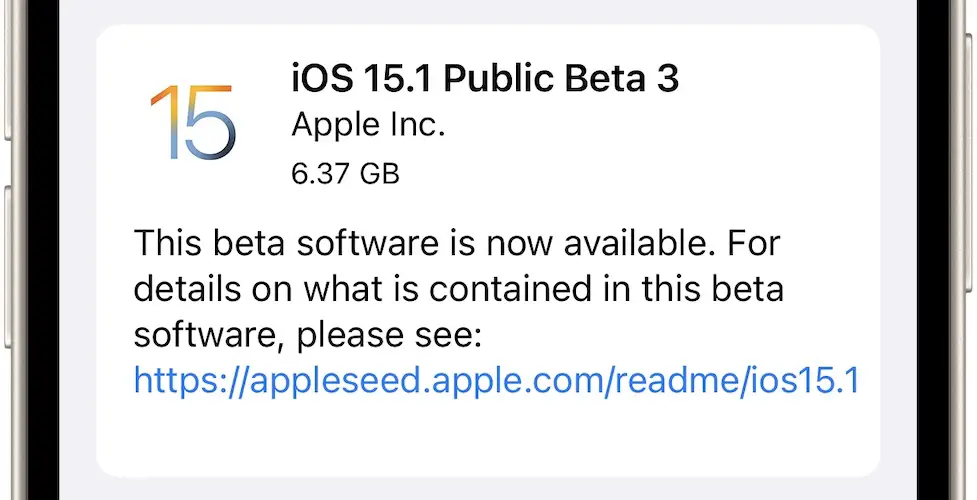Image resolution: width=977 pixels, height=500 pixels.
Task: Click the "software, please see:" text
Action: point(308,335)
